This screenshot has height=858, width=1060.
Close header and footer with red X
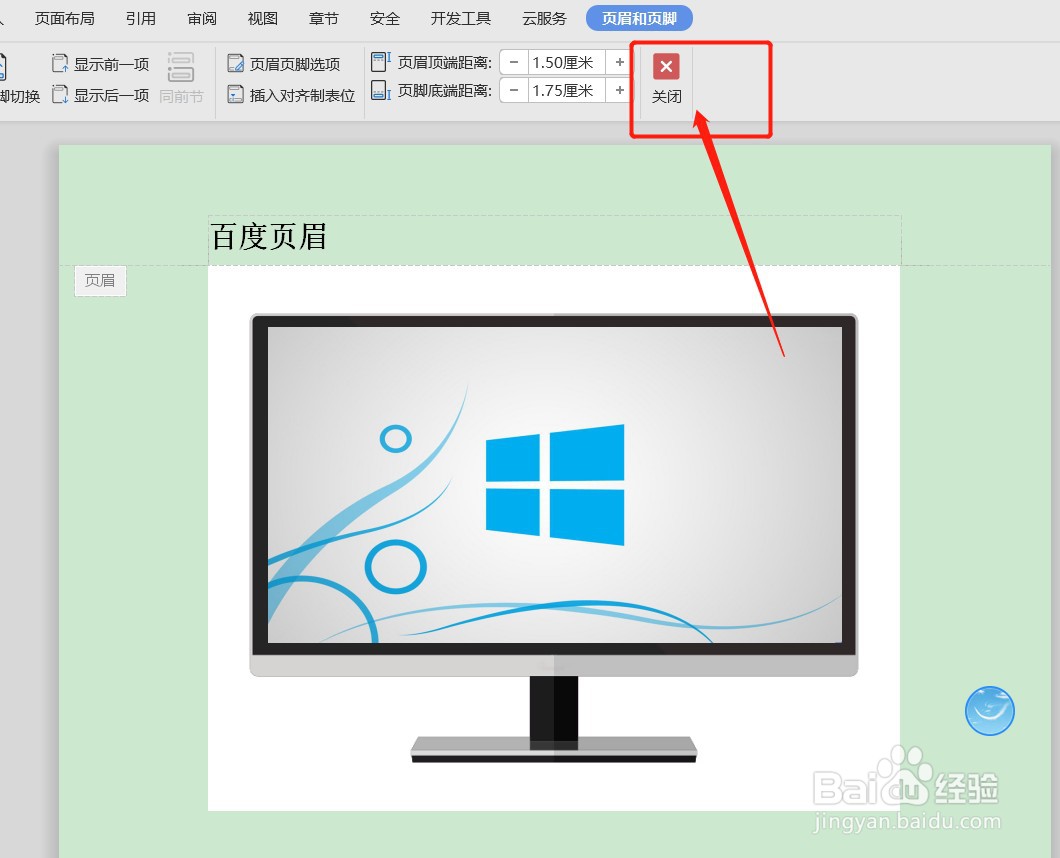pyautogui.click(x=666, y=66)
